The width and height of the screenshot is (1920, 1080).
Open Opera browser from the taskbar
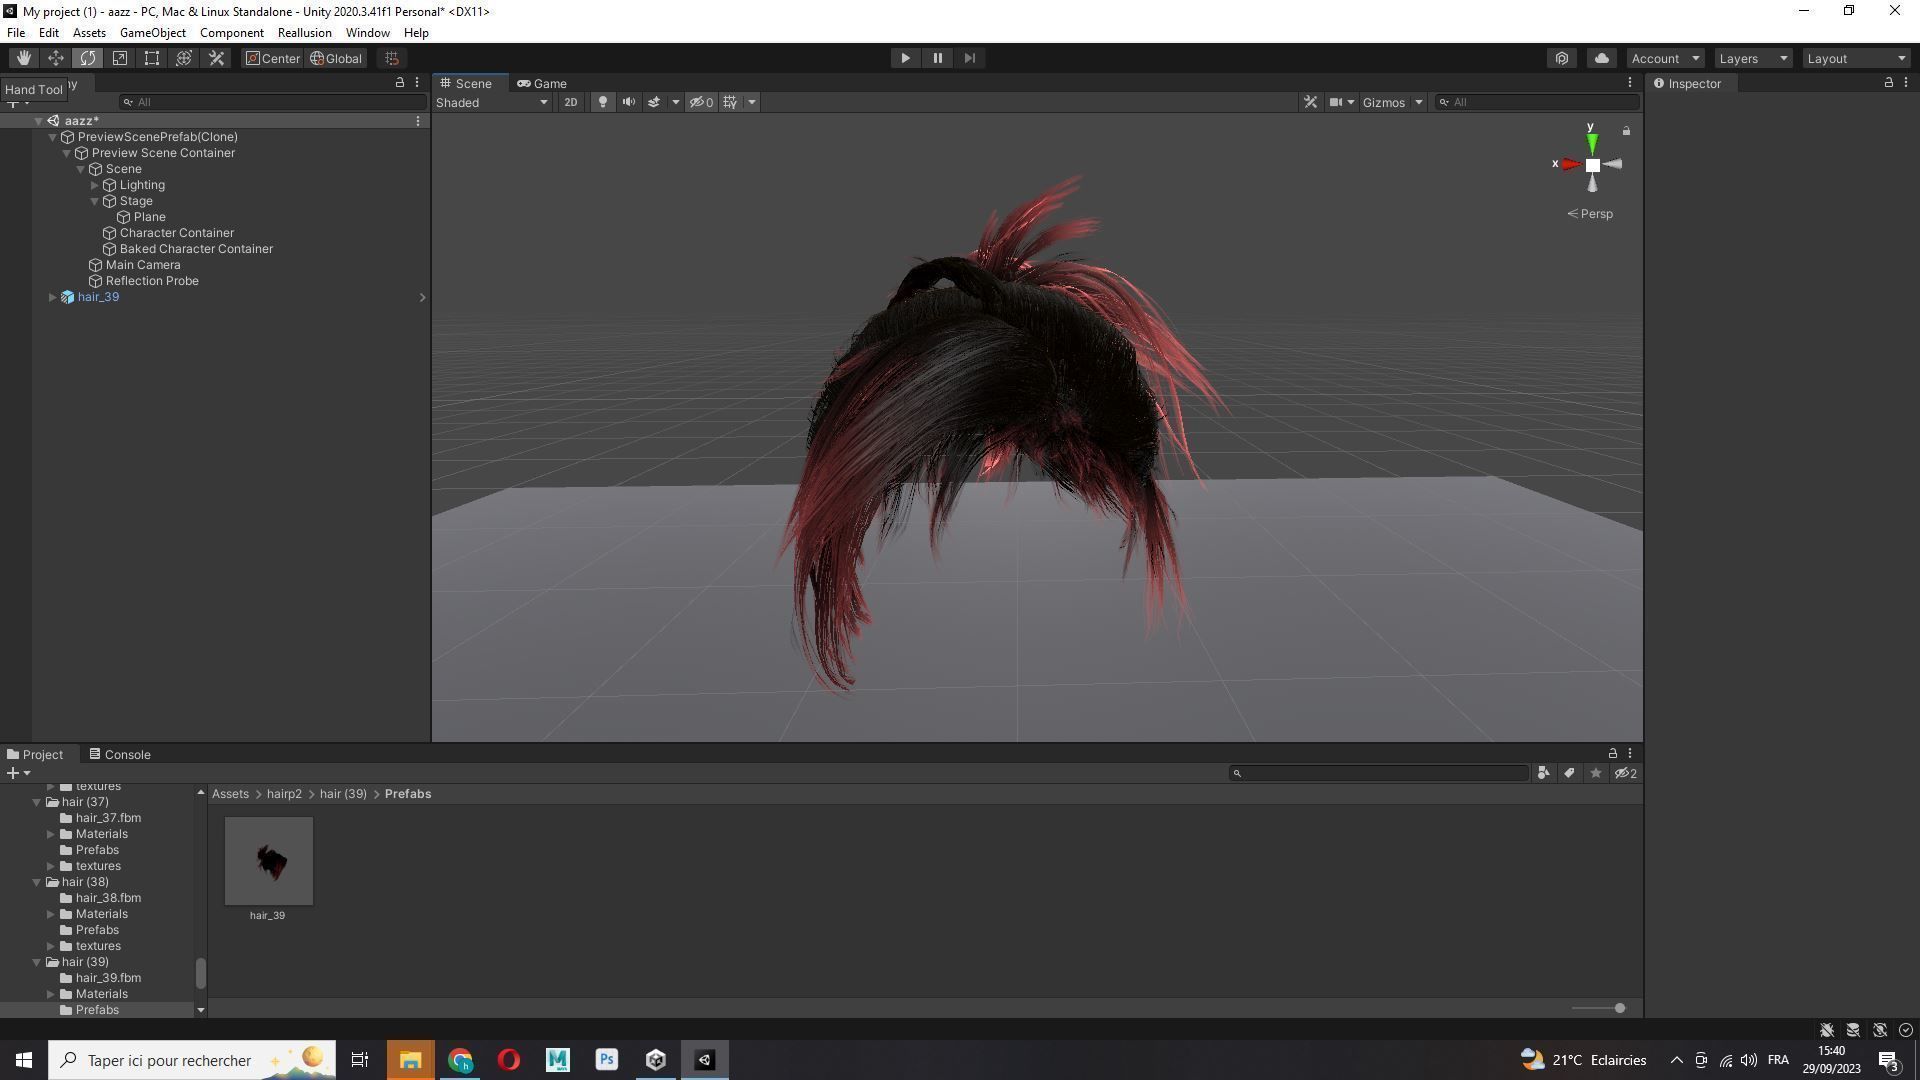509,1060
